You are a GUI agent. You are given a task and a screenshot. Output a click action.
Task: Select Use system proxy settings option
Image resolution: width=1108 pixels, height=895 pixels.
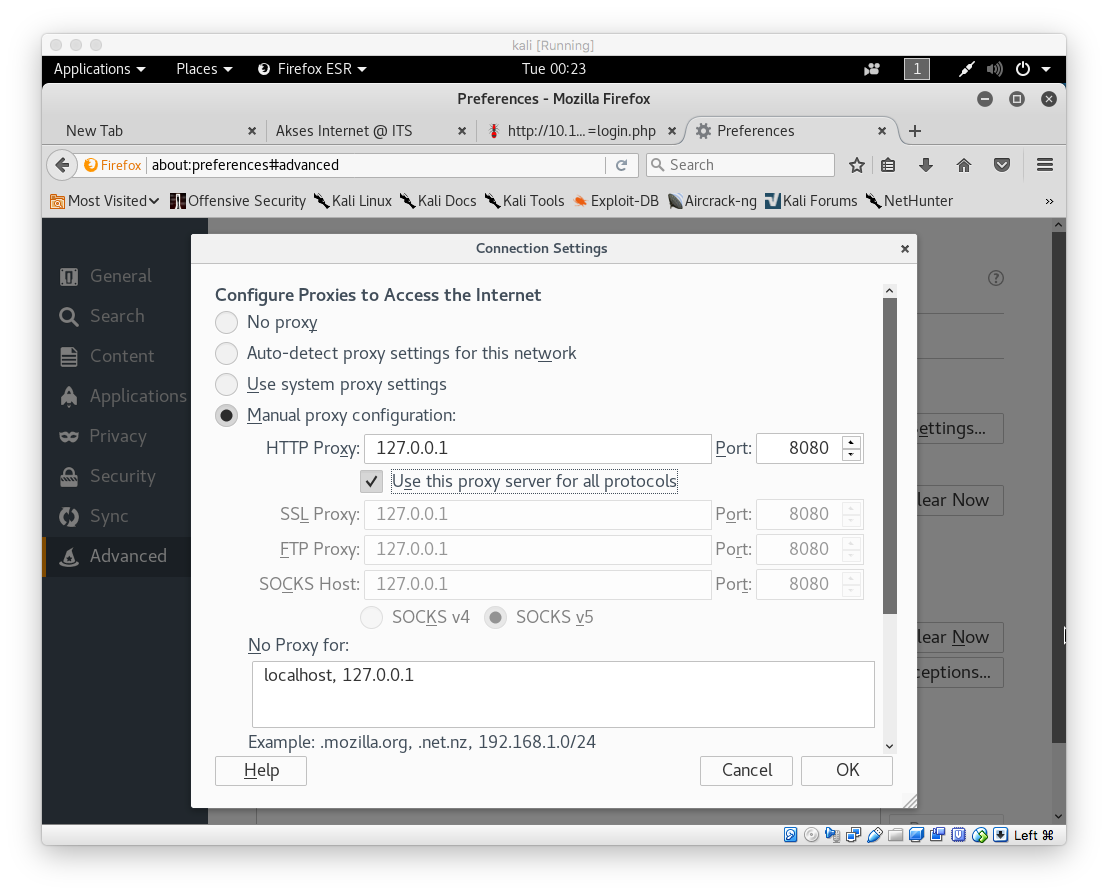[227, 384]
